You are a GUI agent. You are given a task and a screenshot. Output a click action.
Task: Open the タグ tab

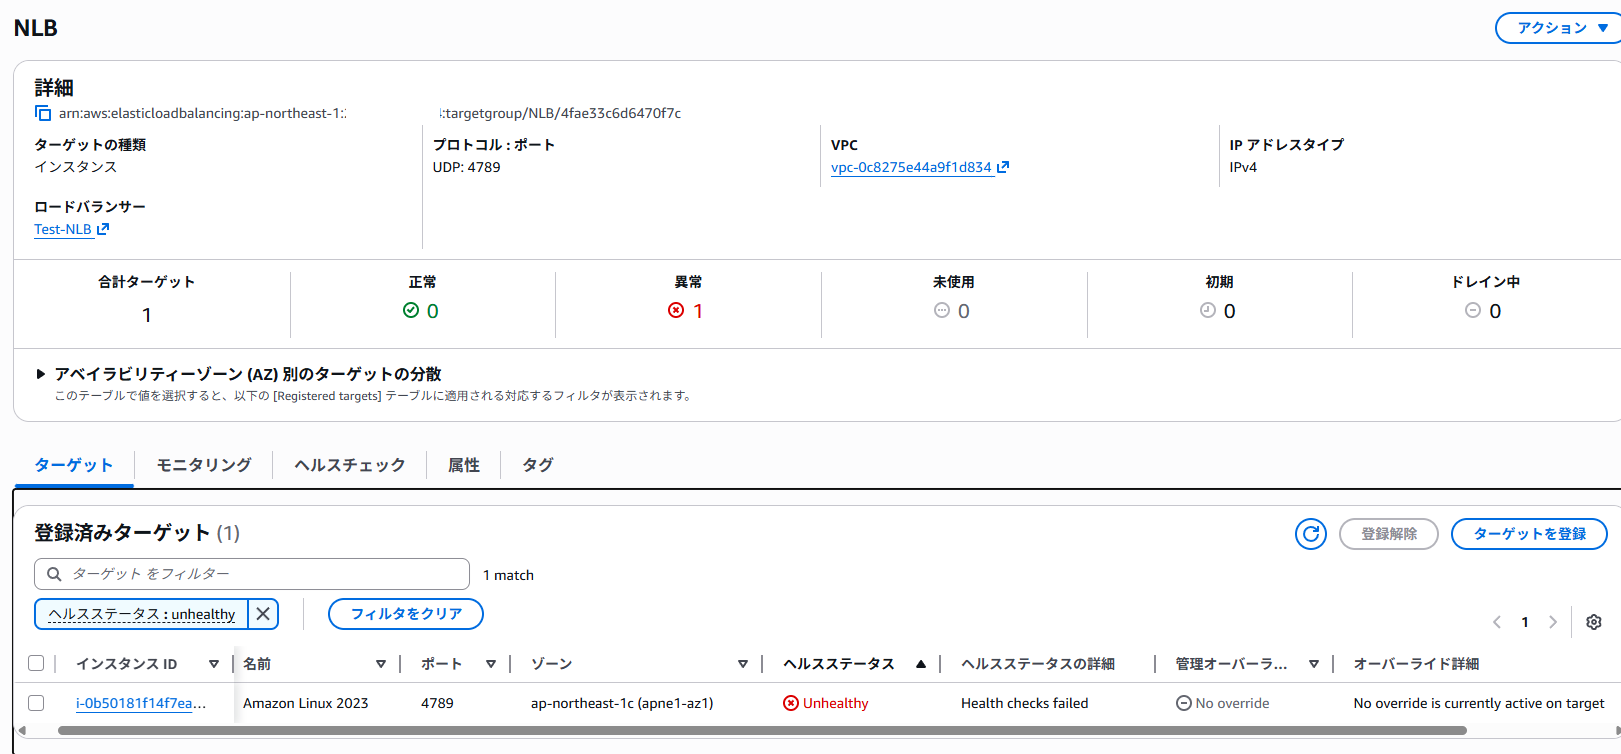(538, 465)
